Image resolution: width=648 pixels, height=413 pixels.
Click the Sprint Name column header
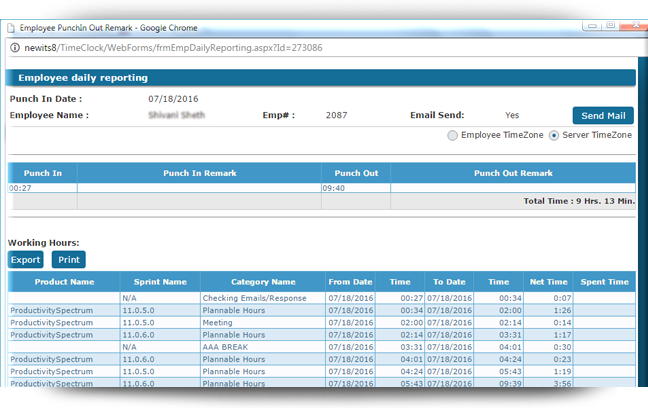tap(160, 282)
